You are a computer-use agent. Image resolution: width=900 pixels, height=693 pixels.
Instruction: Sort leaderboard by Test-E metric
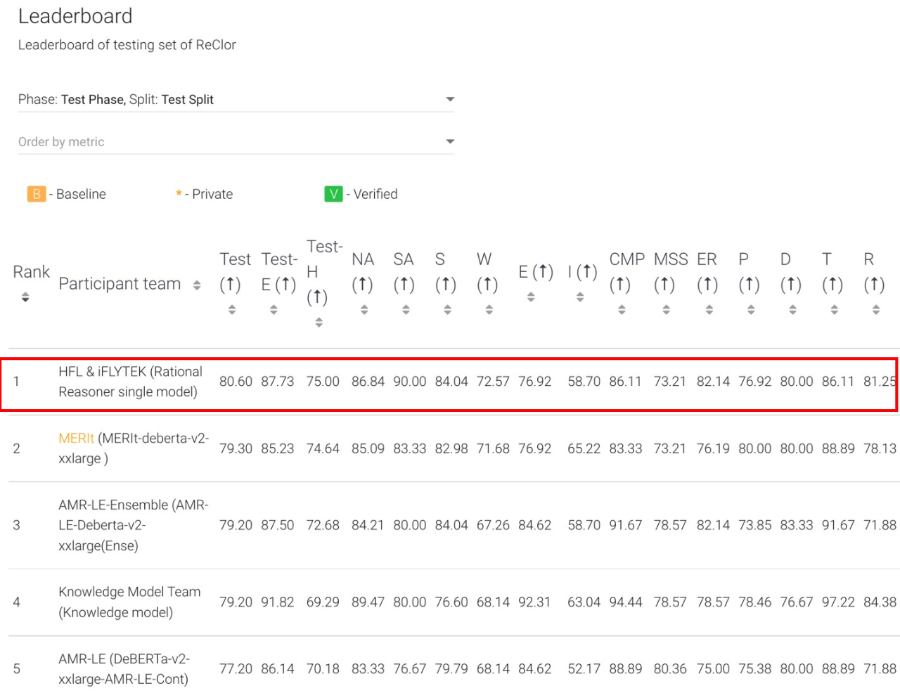click(x=274, y=309)
